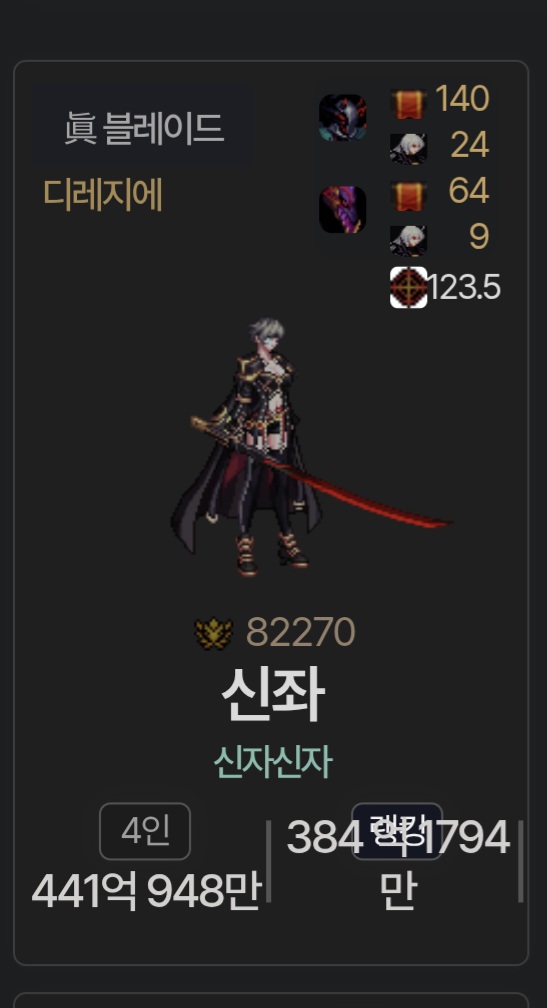Click the 64 count value
547x1008 pixels.
click(469, 190)
